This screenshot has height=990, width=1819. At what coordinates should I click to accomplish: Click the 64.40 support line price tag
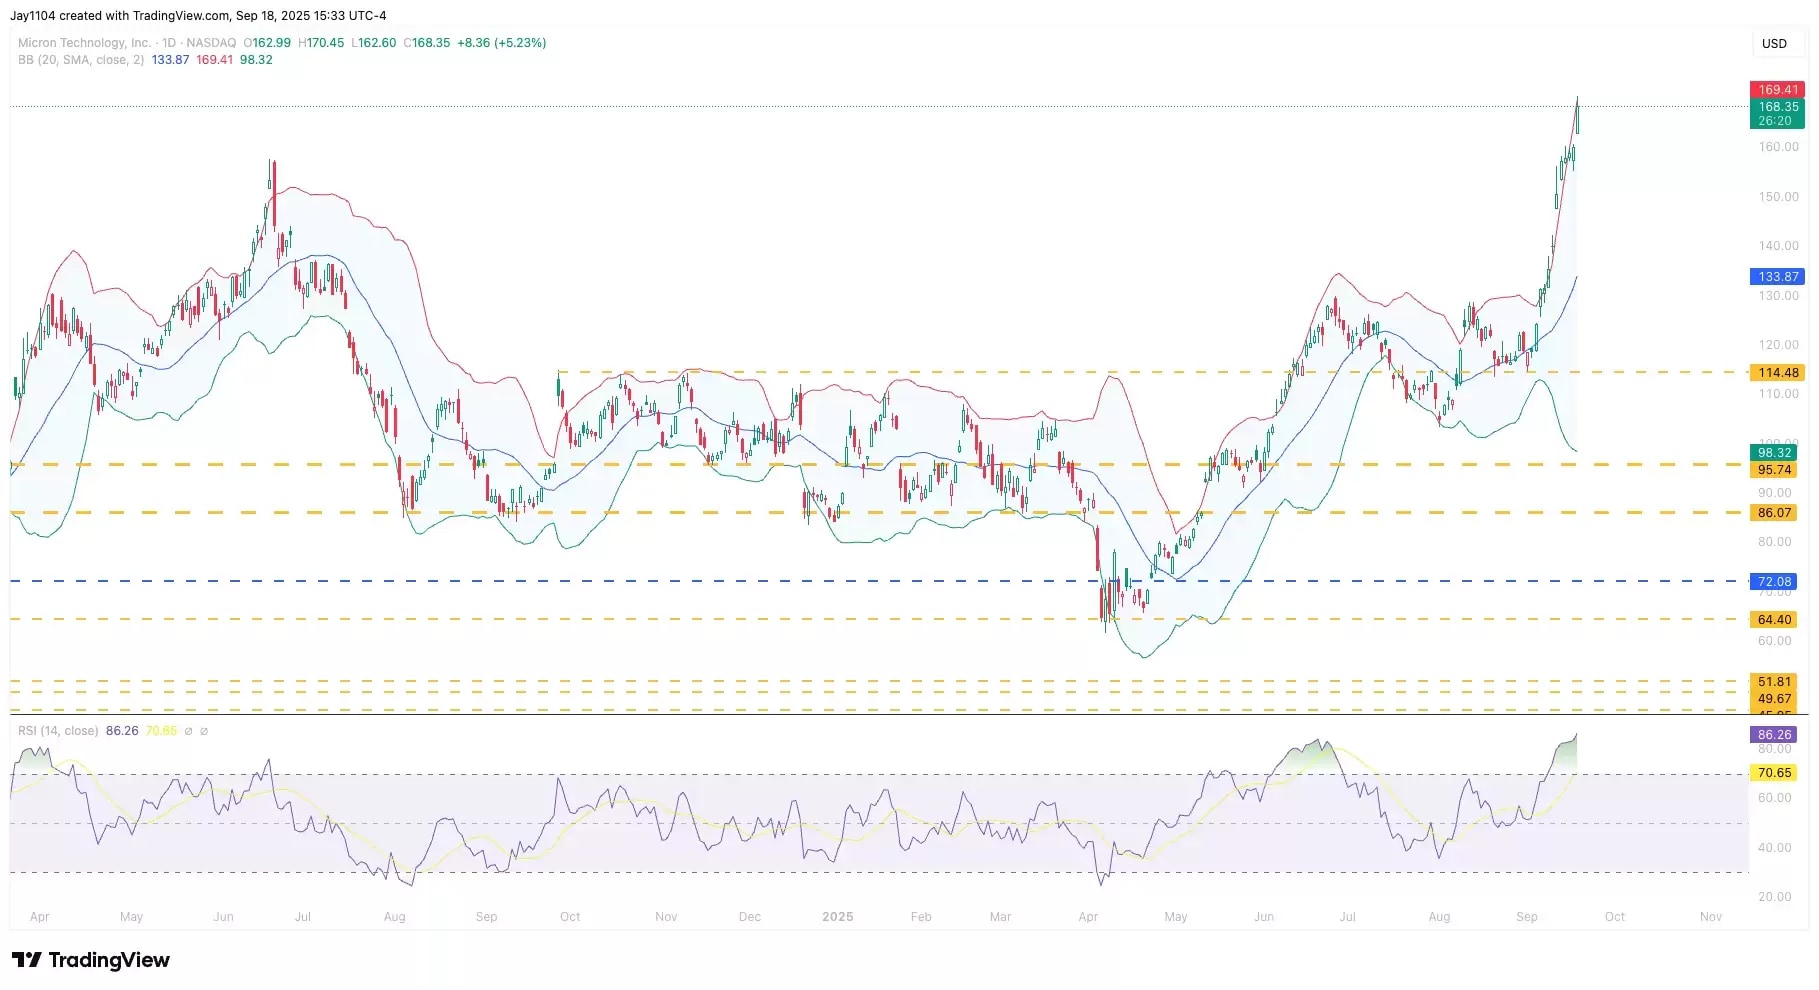click(1774, 620)
